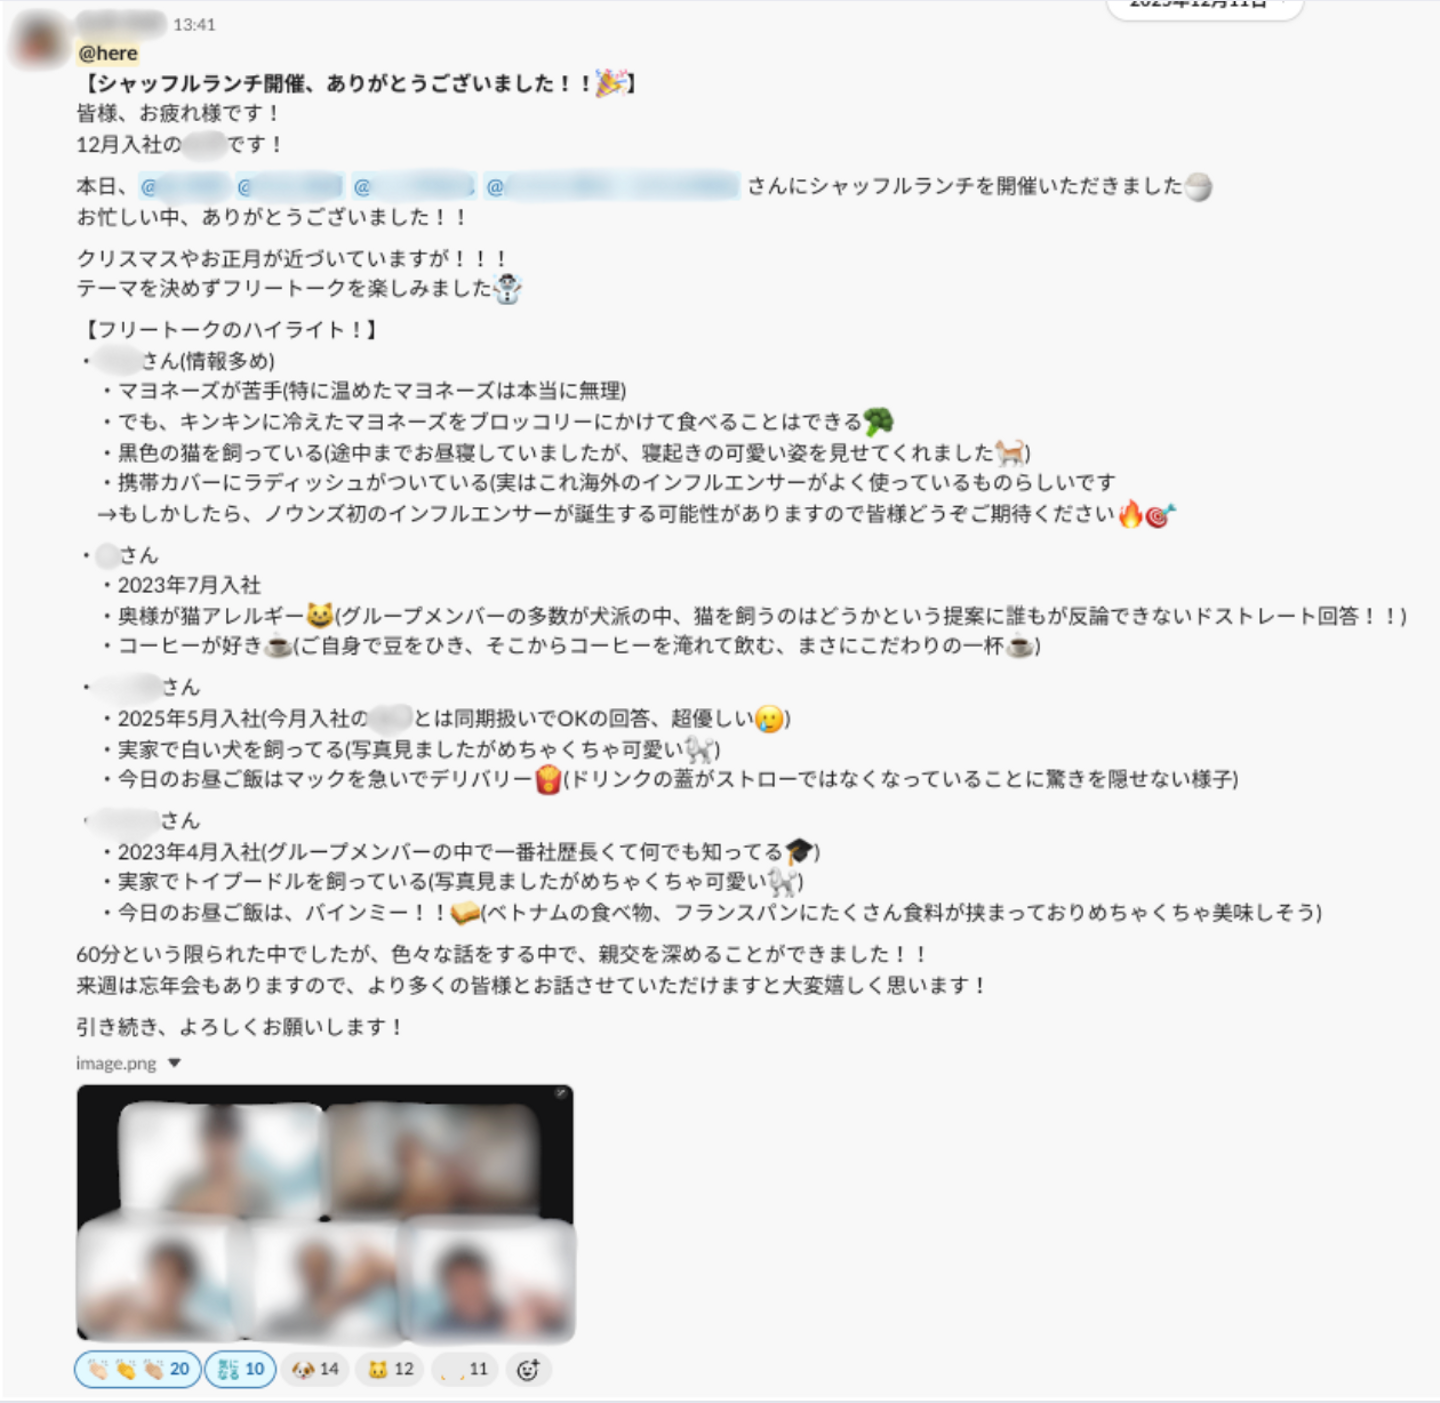Open the longest @mention before さんにシャッフルランチ
1440x1403 pixels.
click(x=612, y=186)
